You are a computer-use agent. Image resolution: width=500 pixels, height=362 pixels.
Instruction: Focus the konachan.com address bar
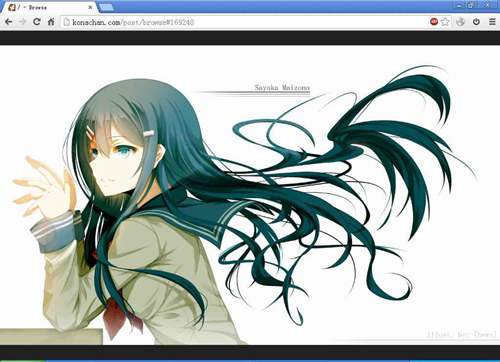click(x=245, y=22)
